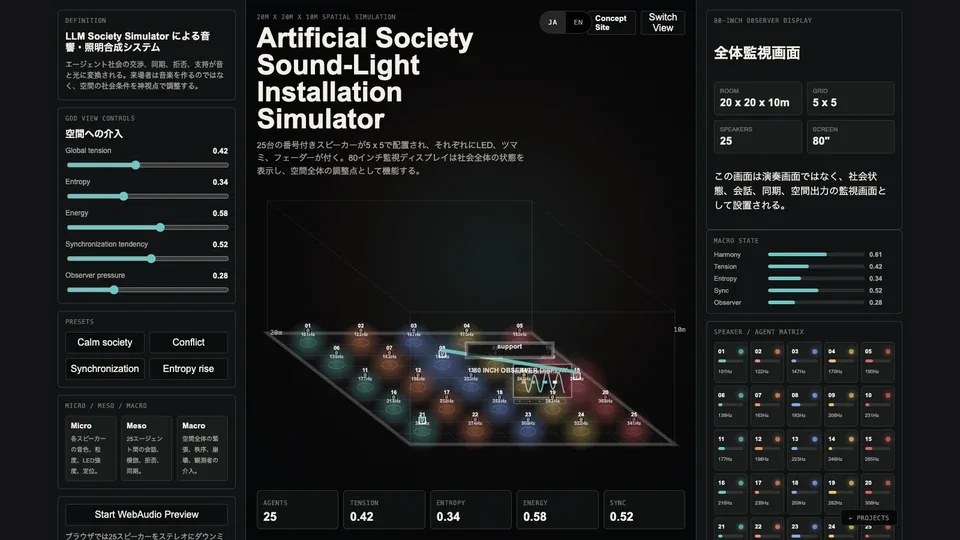Select speaker 11 node in the 3D room
Viewport: 960px width, 540px height.
pyautogui.click(x=365, y=382)
